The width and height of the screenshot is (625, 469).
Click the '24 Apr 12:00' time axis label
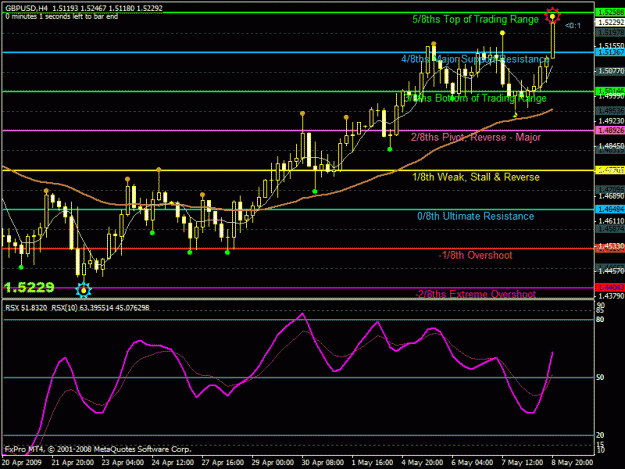tap(173, 463)
